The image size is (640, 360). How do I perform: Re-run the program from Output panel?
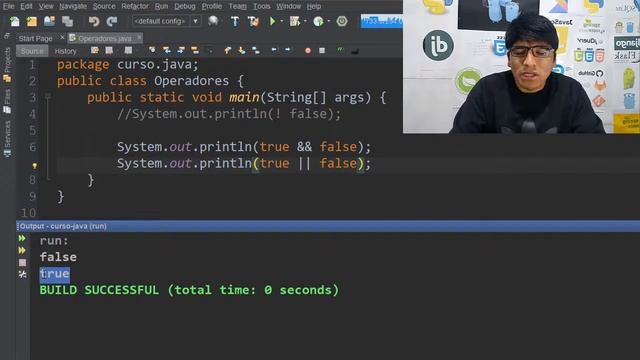22,238
